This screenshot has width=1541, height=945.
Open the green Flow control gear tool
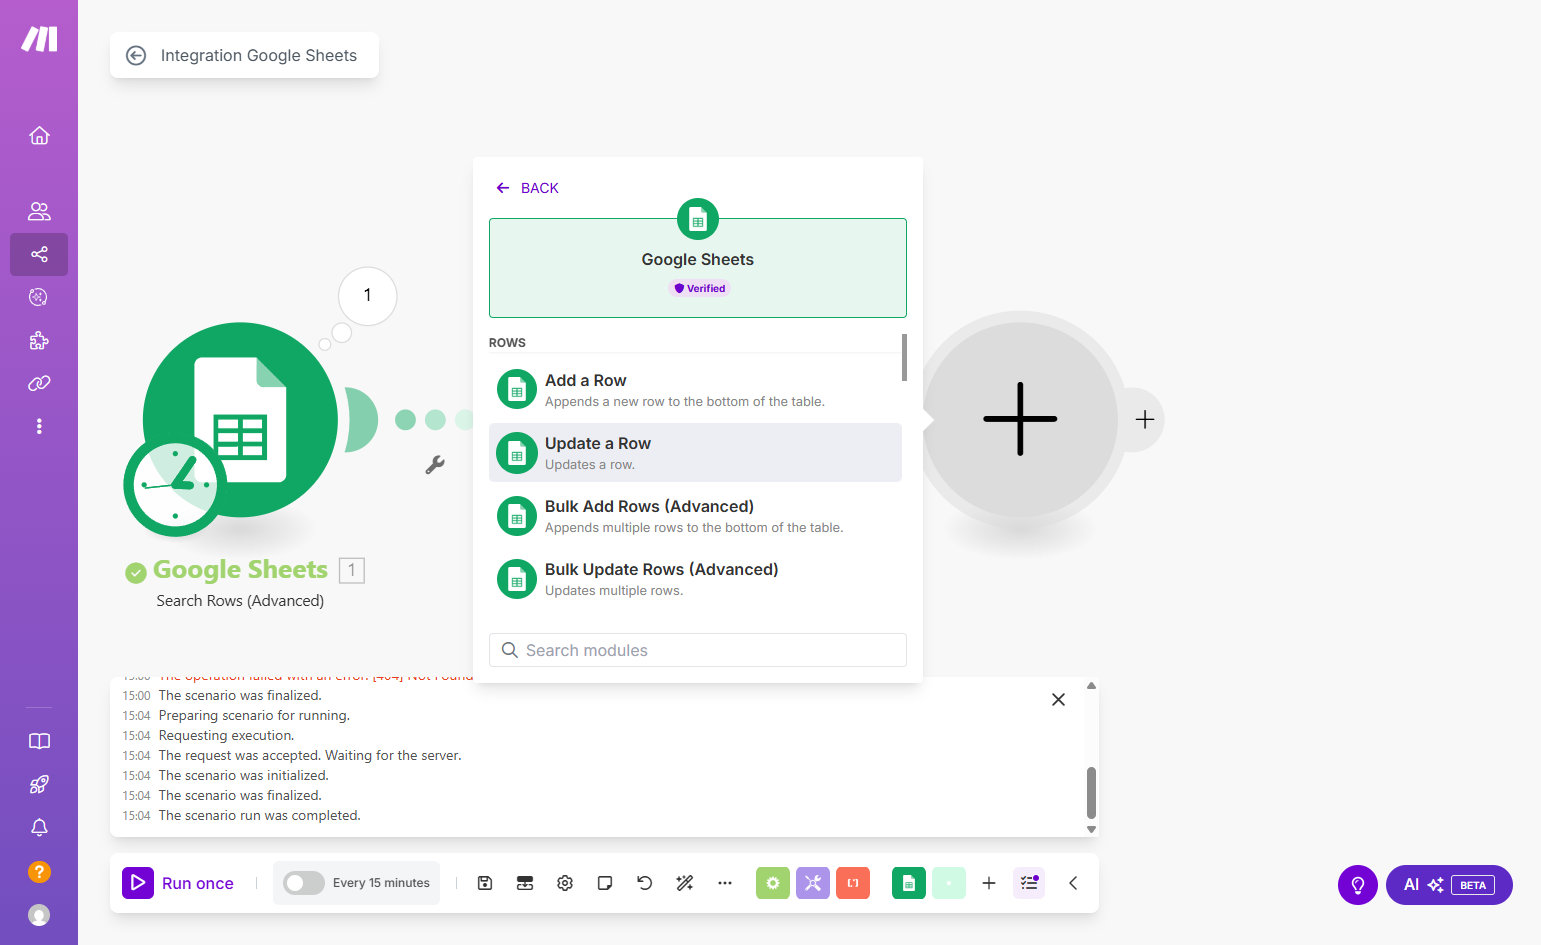(x=773, y=883)
